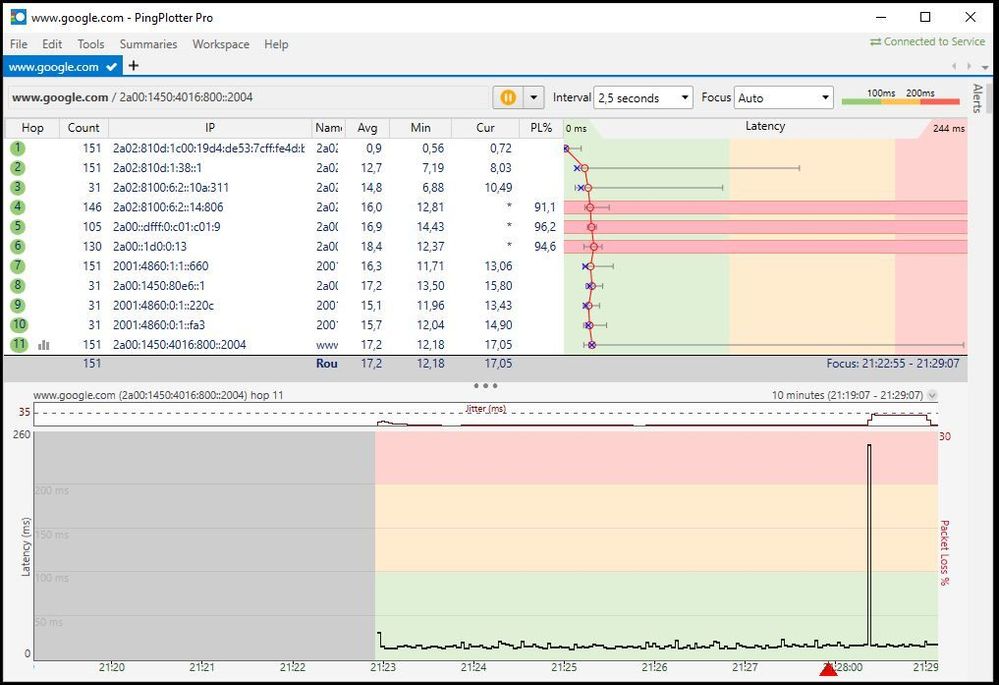Select the www.google.com tab
Screen dimensions: 999x685
pyautogui.click(x=62, y=66)
